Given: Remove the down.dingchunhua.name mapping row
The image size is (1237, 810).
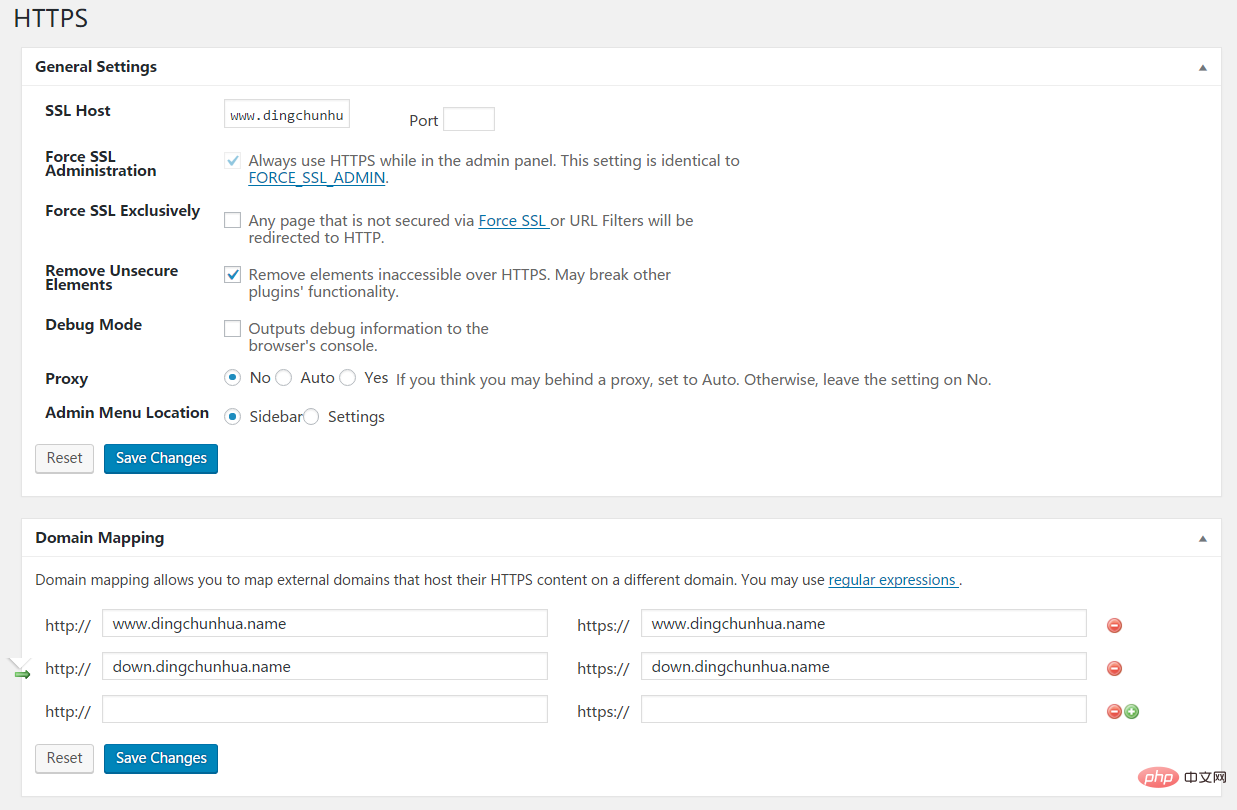Looking at the screenshot, I should click(x=1114, y=668).
